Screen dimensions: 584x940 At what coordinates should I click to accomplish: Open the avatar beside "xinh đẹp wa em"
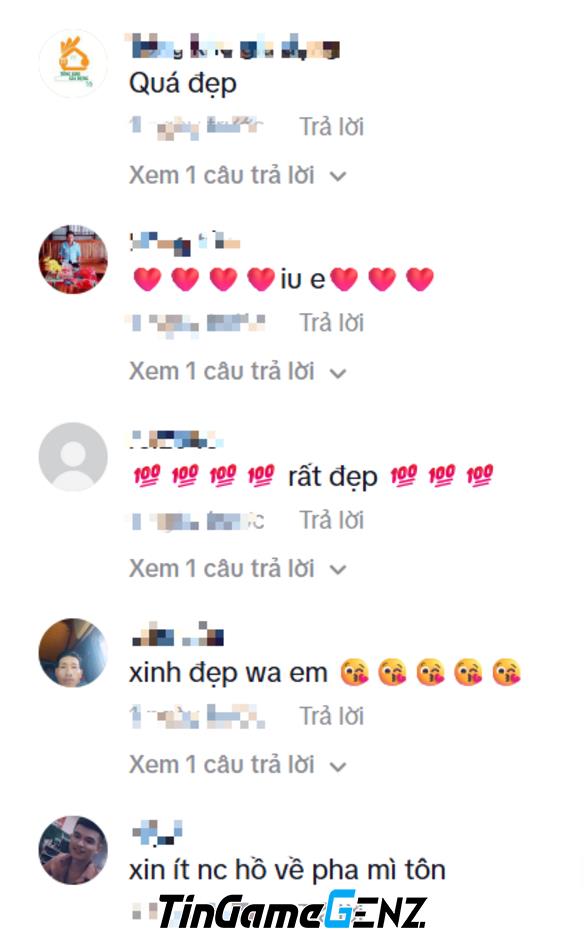73,653
